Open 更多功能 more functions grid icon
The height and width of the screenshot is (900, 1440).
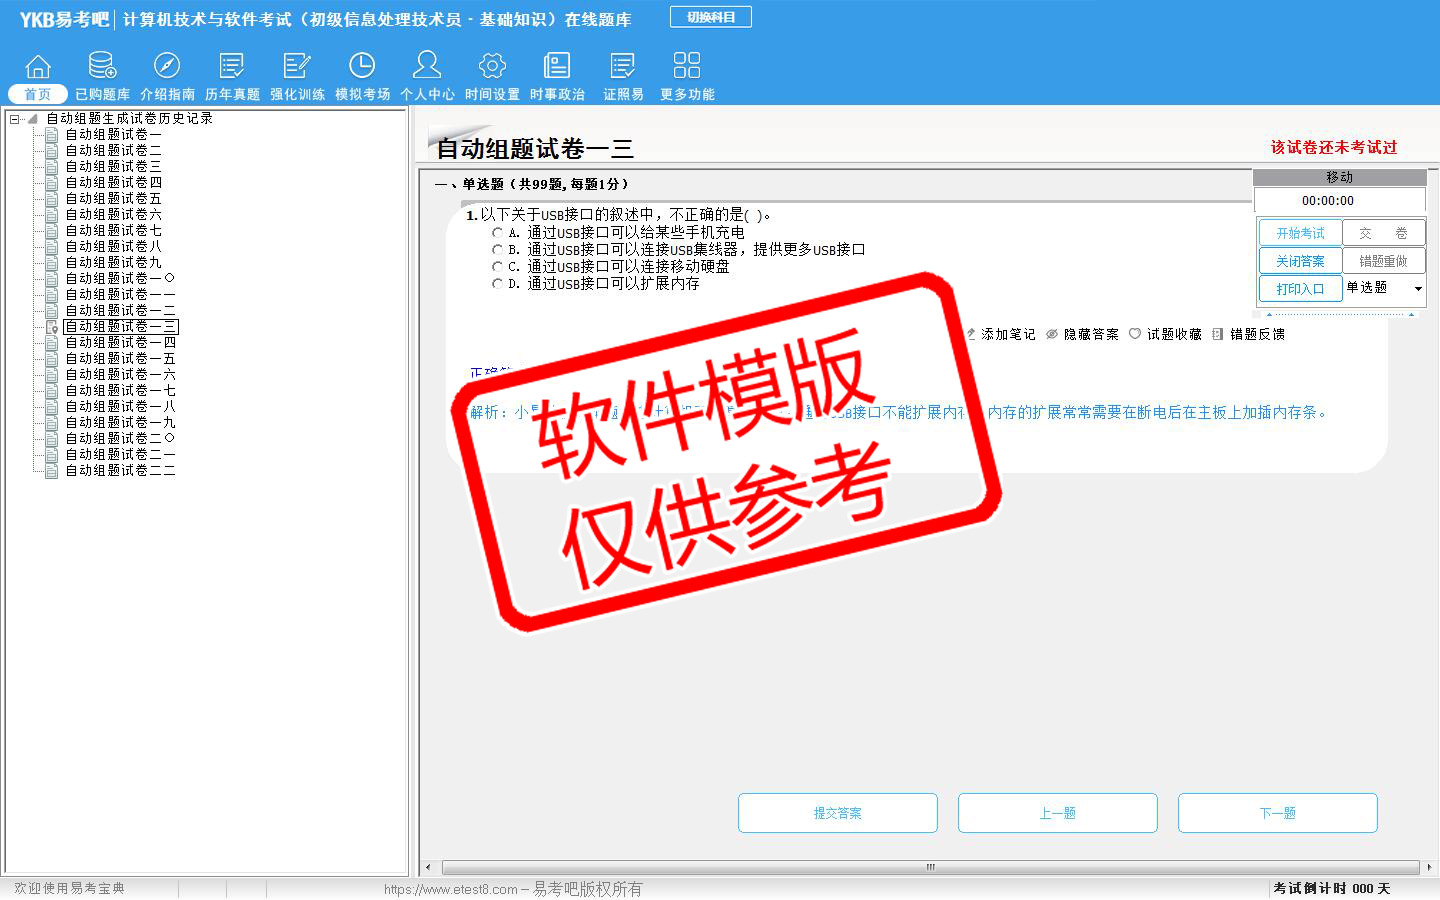687,66
